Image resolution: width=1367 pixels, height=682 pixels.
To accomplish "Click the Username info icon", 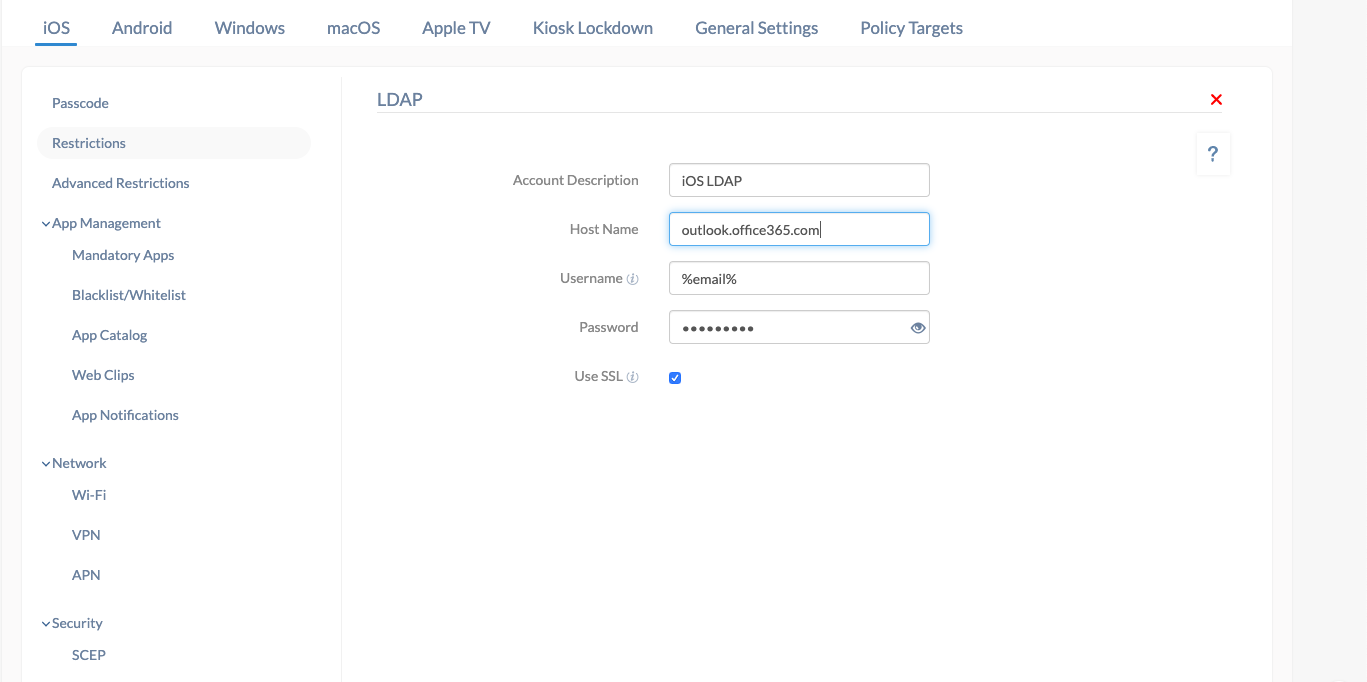I will coord(633,279).
